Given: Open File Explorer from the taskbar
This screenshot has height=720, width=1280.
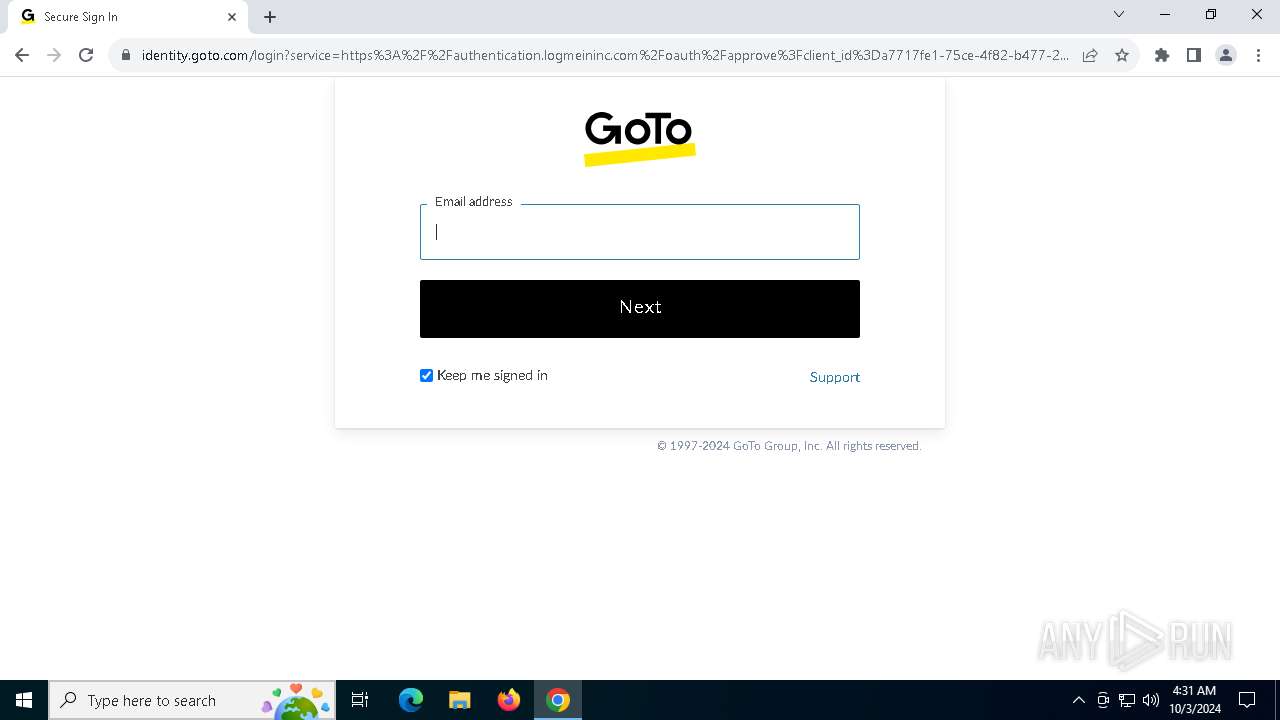Looking at the screenshot, I should [460, 700].
